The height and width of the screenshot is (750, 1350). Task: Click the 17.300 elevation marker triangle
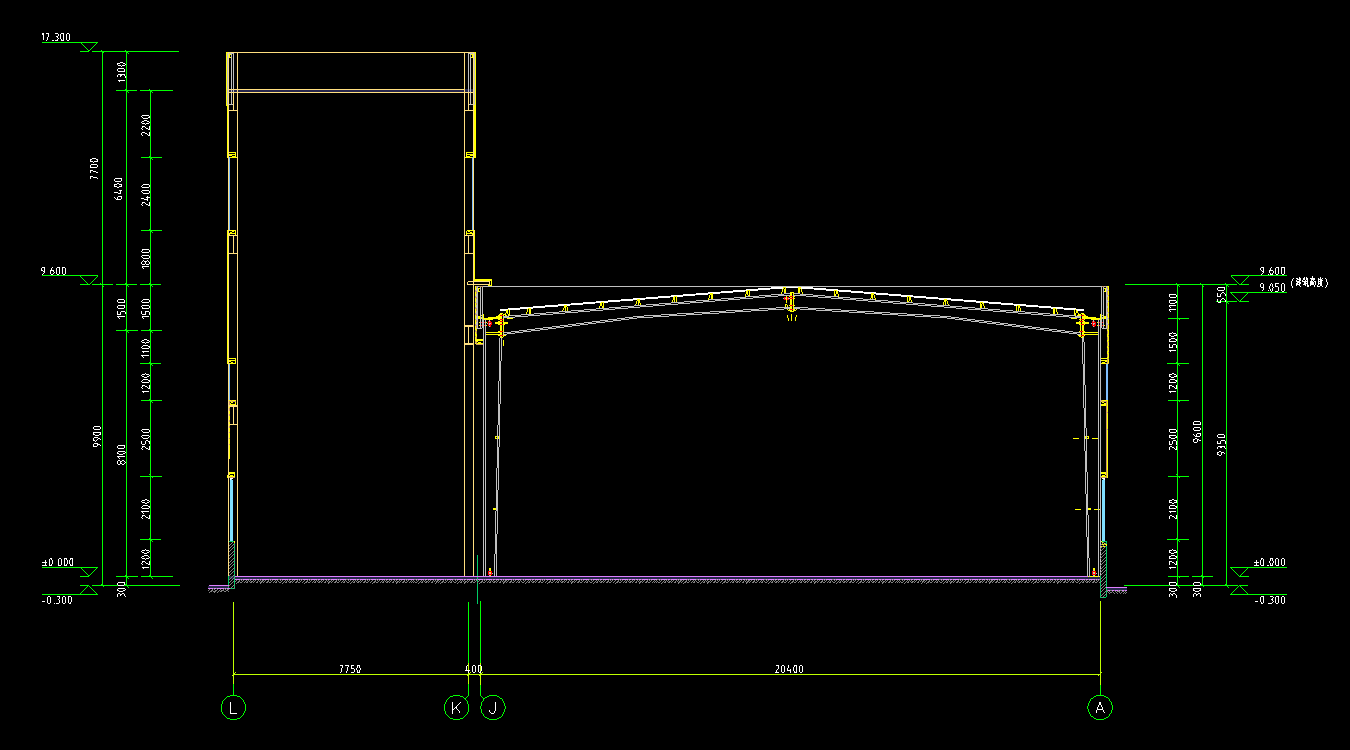click(88, 47)
